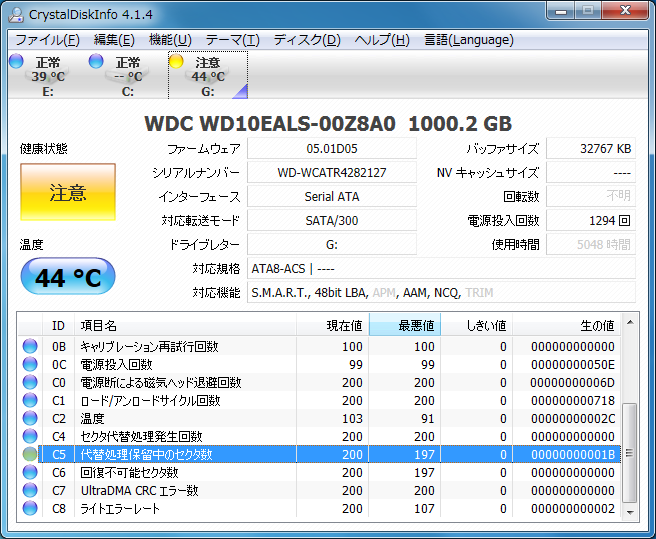Click the 最悪値 column header
The width and height of the screenshot is (656, 539).
(405, 326)
